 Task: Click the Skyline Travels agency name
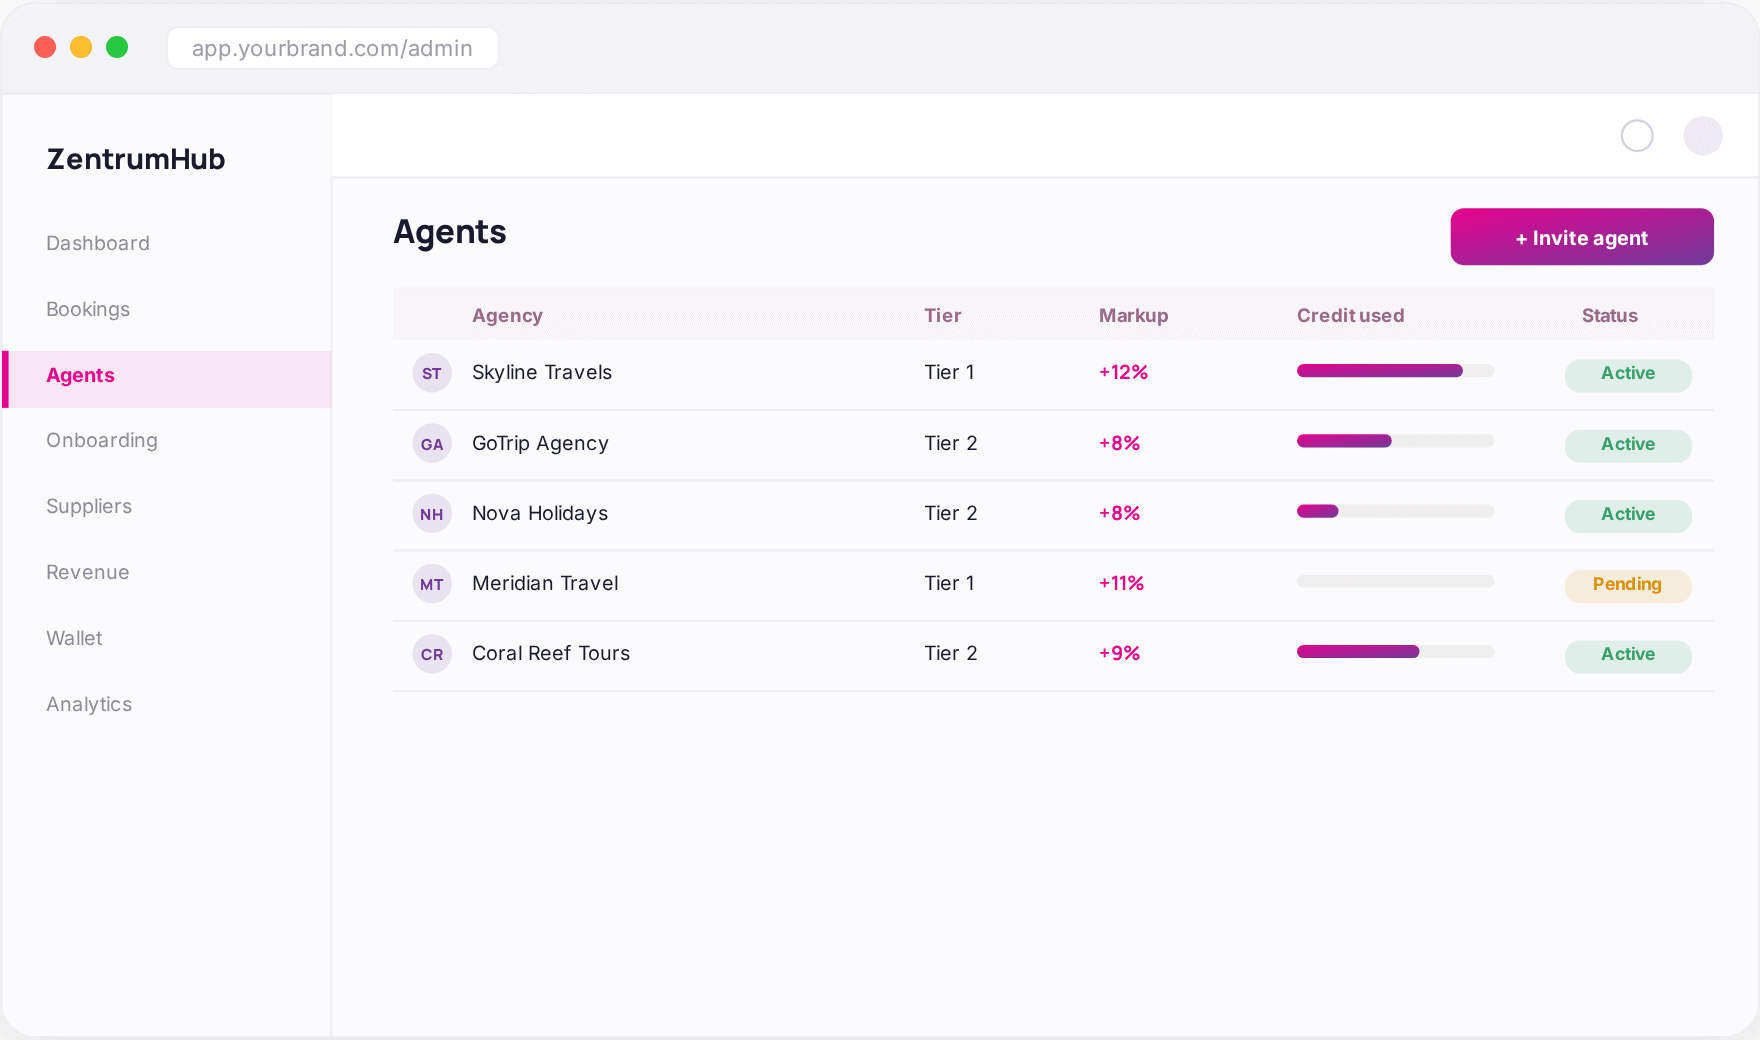point(542,373)
